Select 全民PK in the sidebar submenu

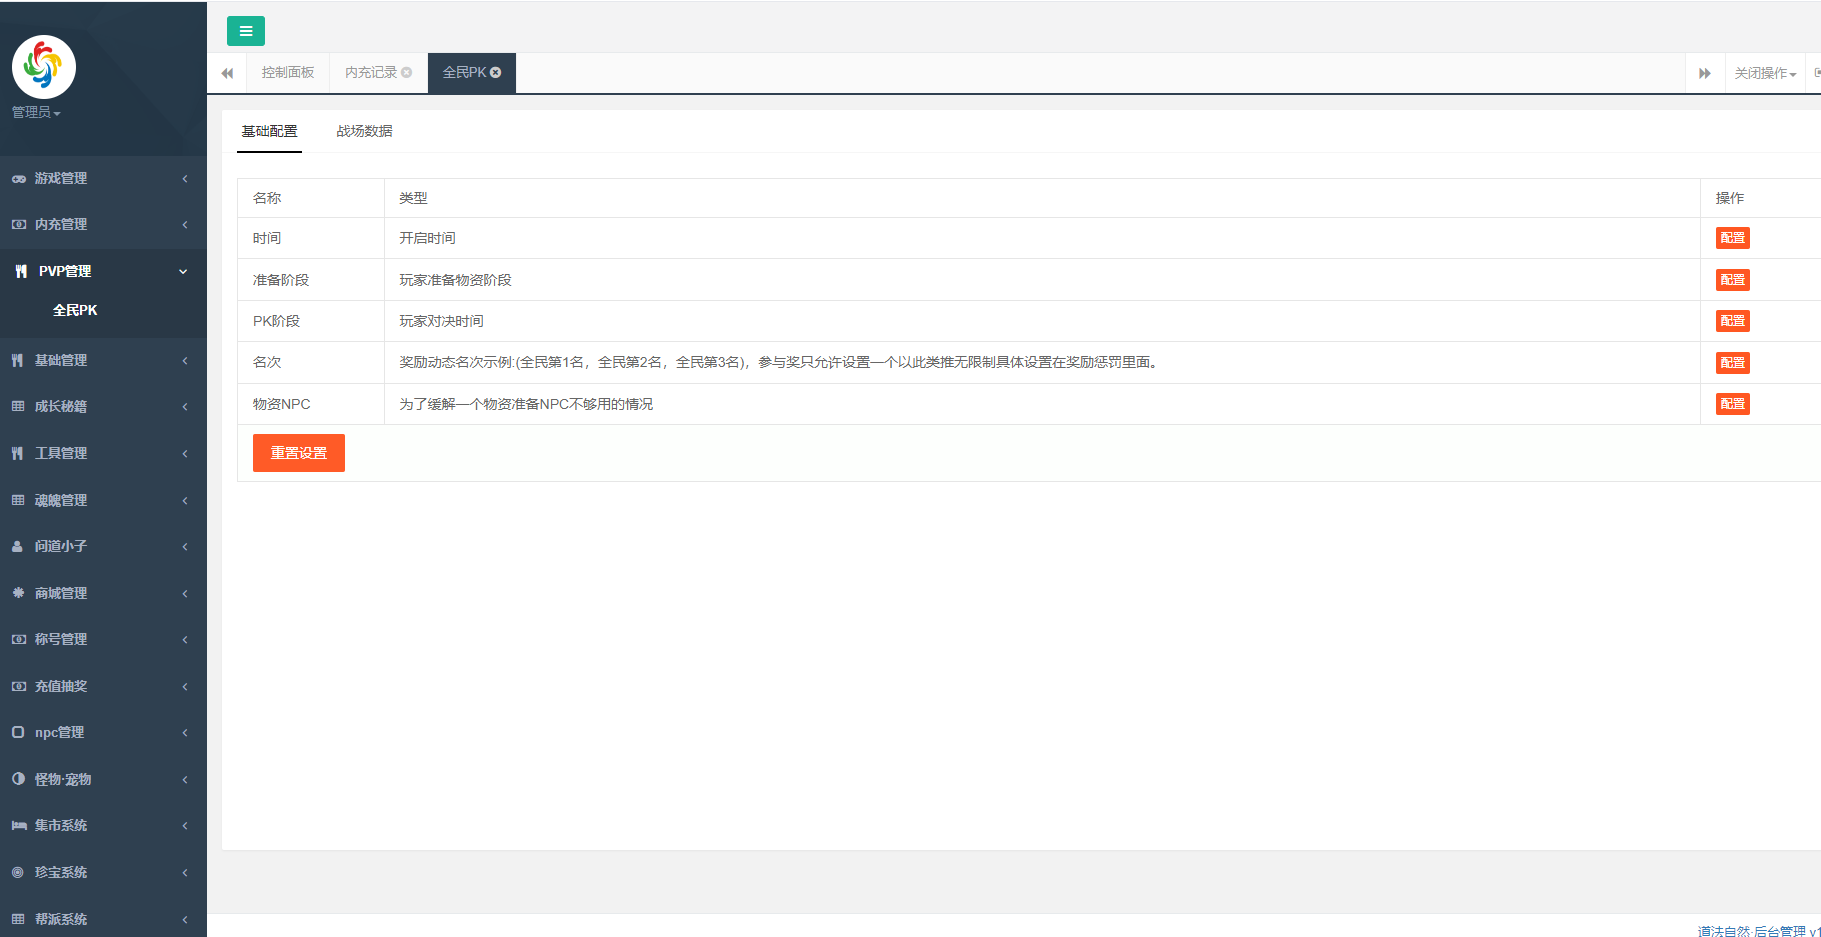click(75, 310)
